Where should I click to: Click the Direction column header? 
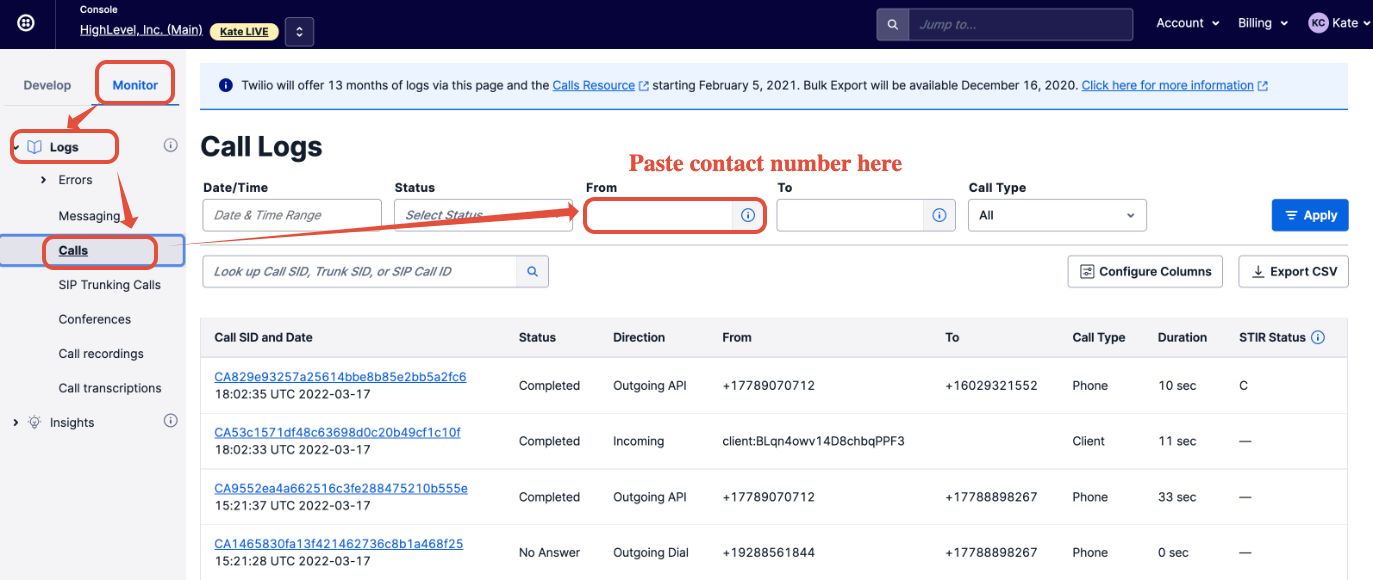(x=639, y=337)
